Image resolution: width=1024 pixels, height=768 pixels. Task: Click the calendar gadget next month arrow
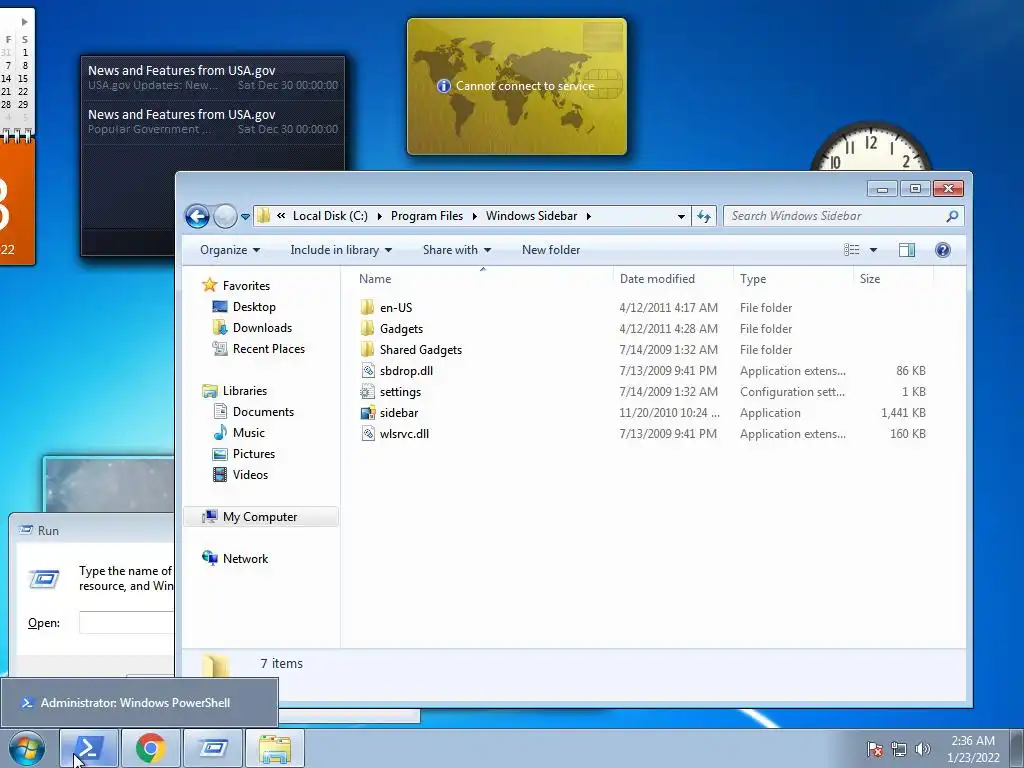[24, 22]
